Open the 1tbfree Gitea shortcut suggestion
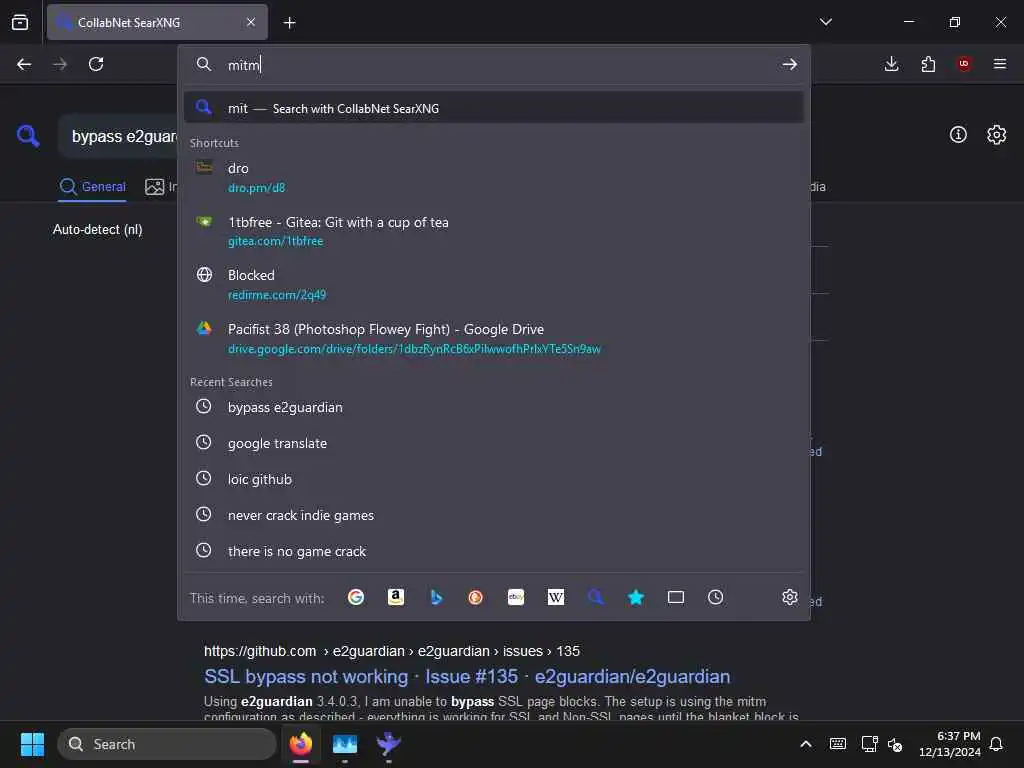Image resolution: width=1024 pixels, height=768 pixels. point(494,231)
